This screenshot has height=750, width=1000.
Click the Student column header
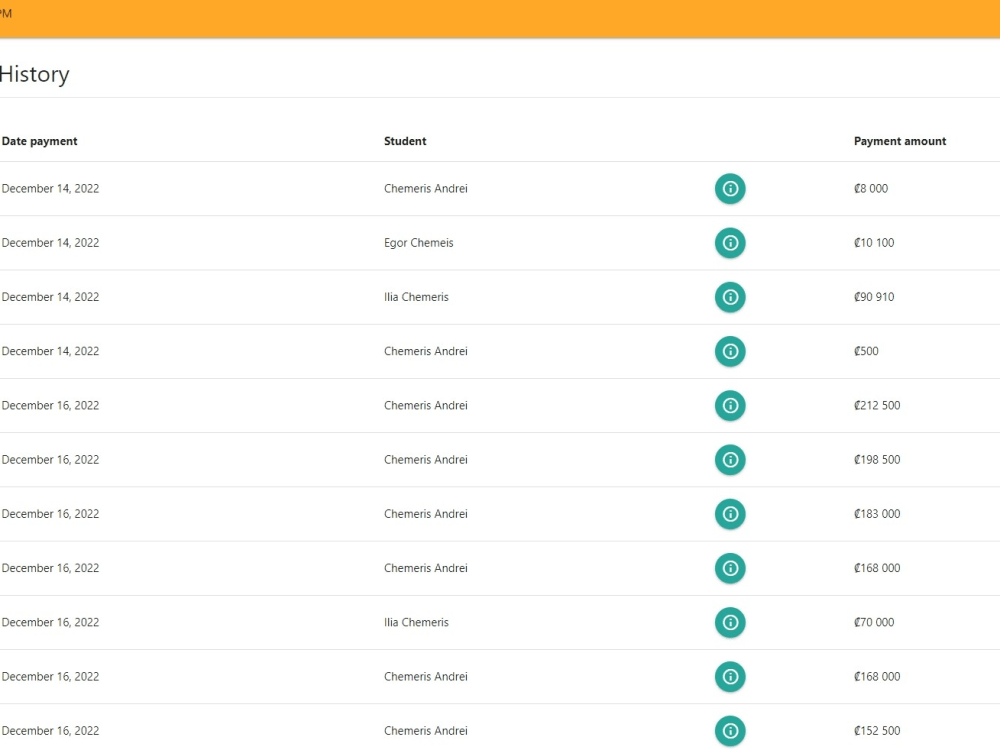click(405, 141)
